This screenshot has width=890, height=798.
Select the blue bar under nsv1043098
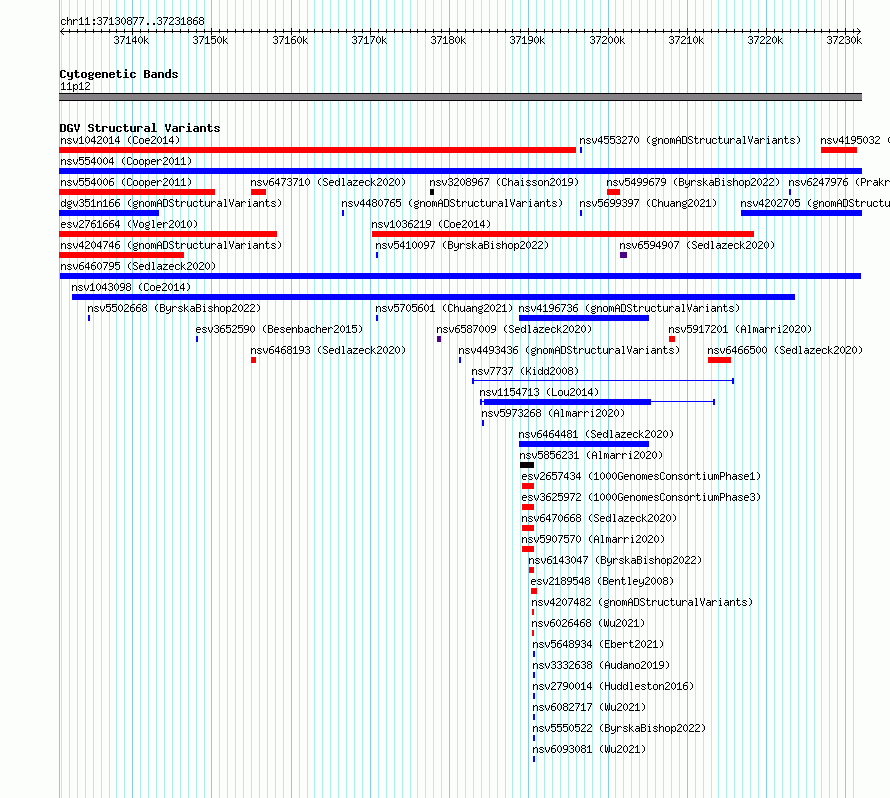coord(433,297)
